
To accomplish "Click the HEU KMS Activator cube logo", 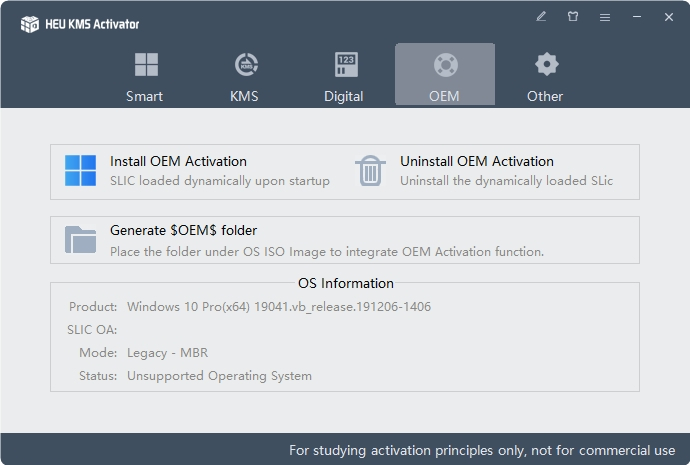I will [x=30, y=24].
